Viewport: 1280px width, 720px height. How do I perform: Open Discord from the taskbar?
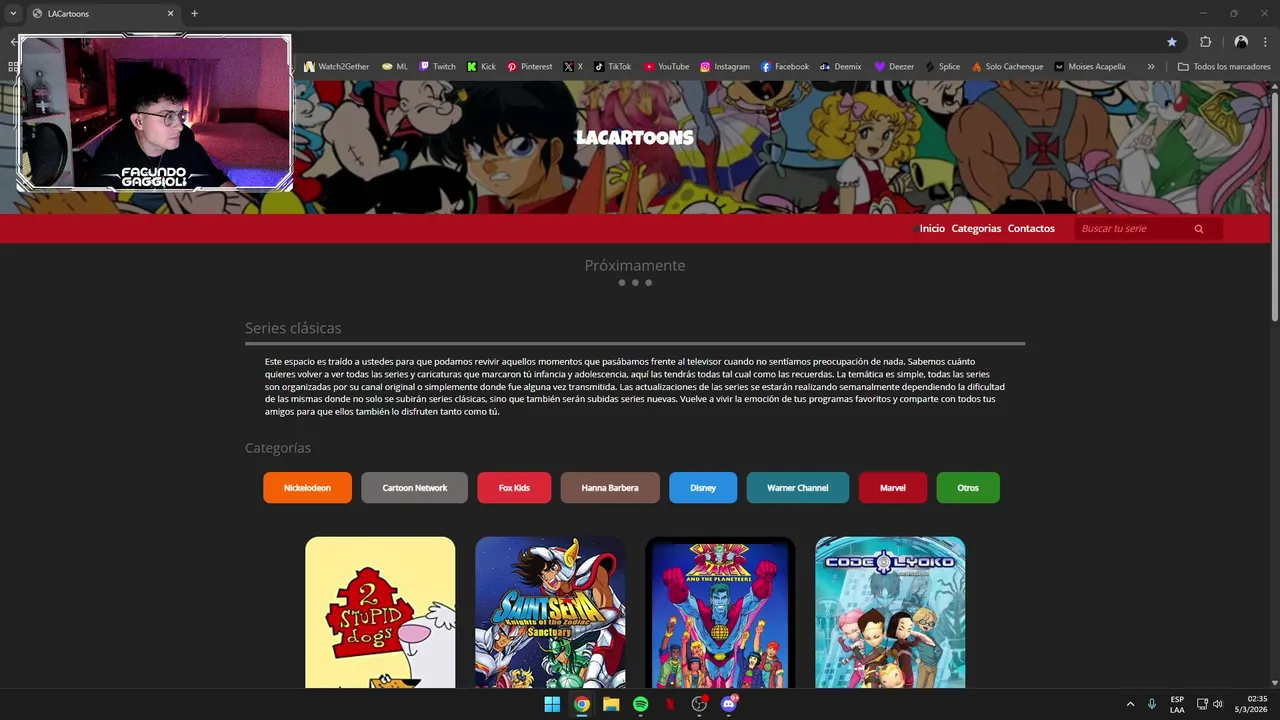point(729,704)
